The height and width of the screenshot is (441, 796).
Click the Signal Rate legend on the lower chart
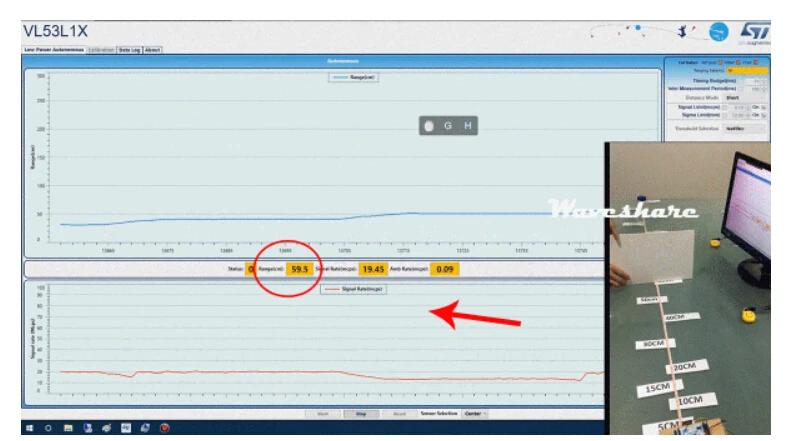(353, 289)
